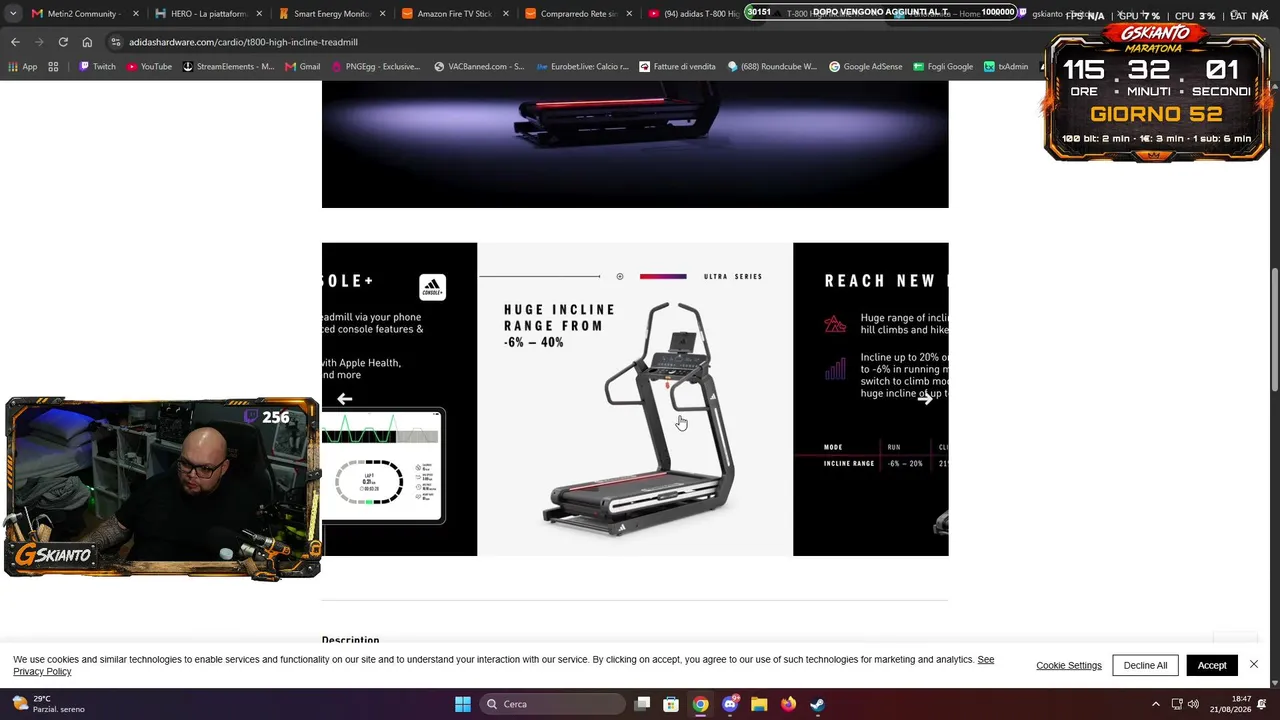Close the Amazon Fire TV Stick tab
The width and height of the screenshot is (1280, 720).
[506, 14]
